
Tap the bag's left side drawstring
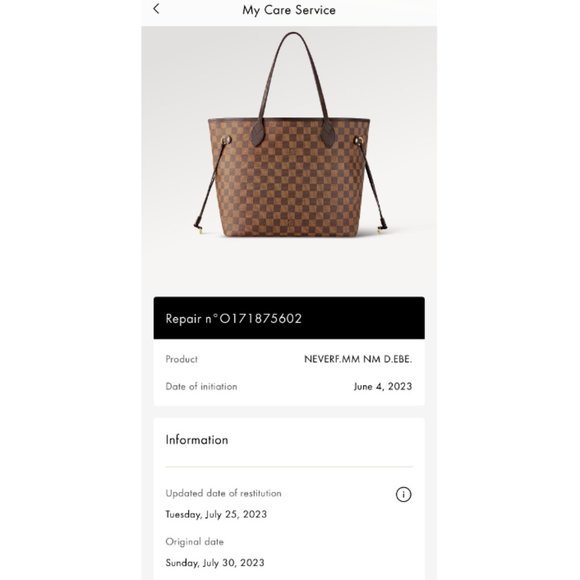(x=211, y=185)
